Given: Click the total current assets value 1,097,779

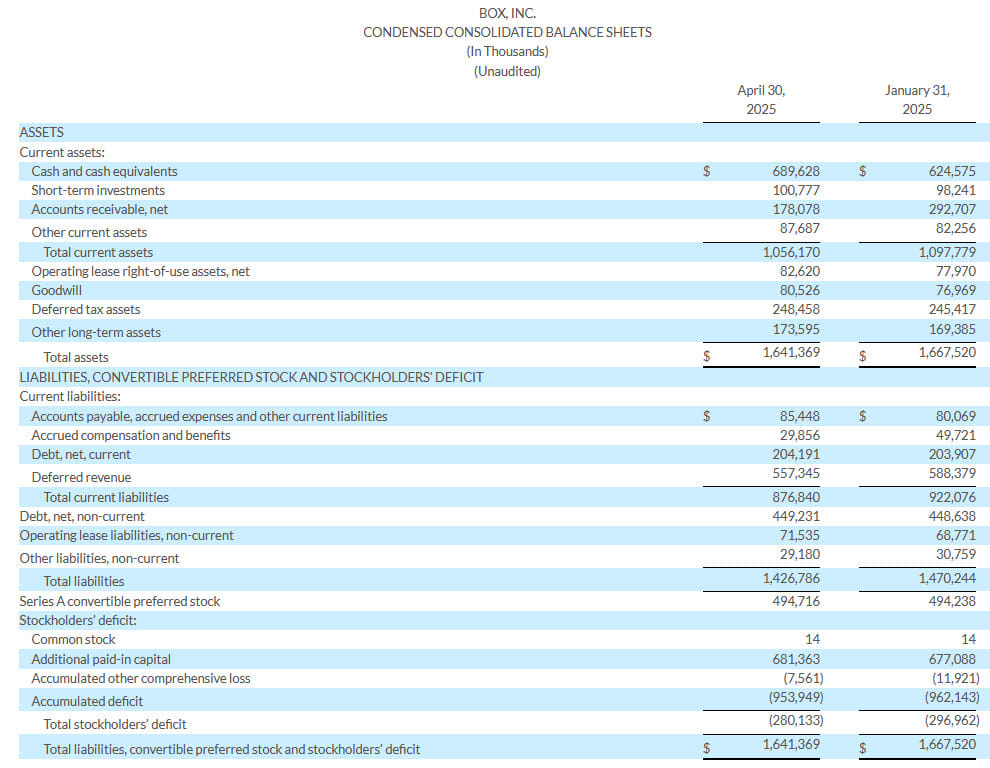Looking at the screenshot, I should pos(947,252).
